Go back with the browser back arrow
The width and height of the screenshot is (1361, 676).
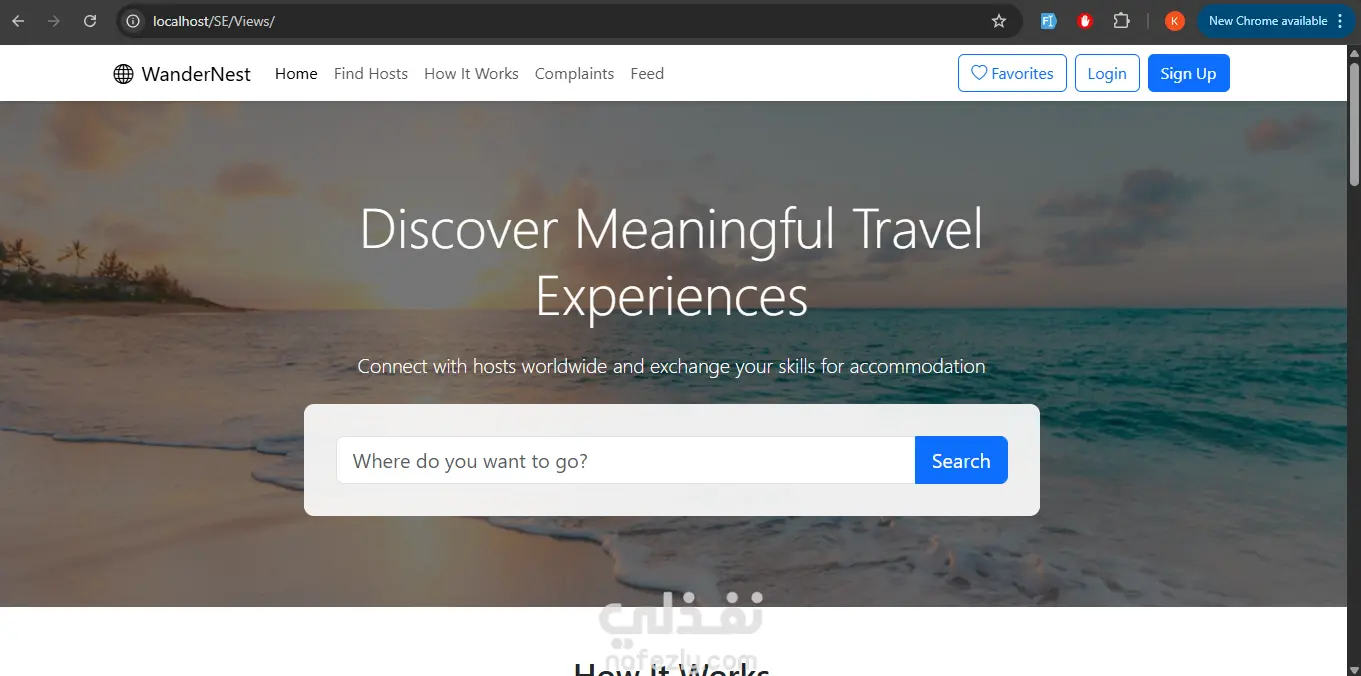pyautogui.click(x=18, y=21)
